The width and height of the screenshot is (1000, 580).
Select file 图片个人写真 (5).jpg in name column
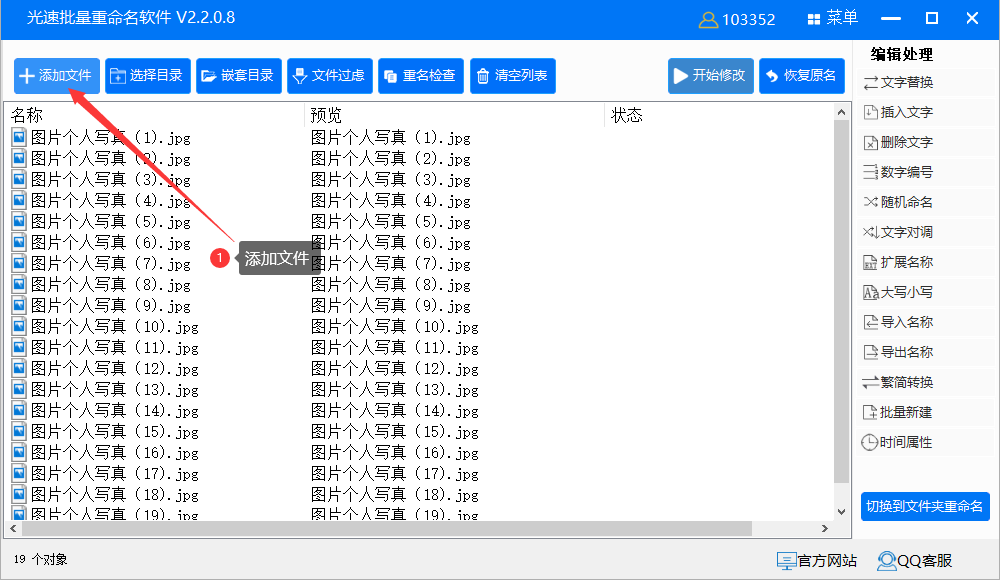coord(110,222)
